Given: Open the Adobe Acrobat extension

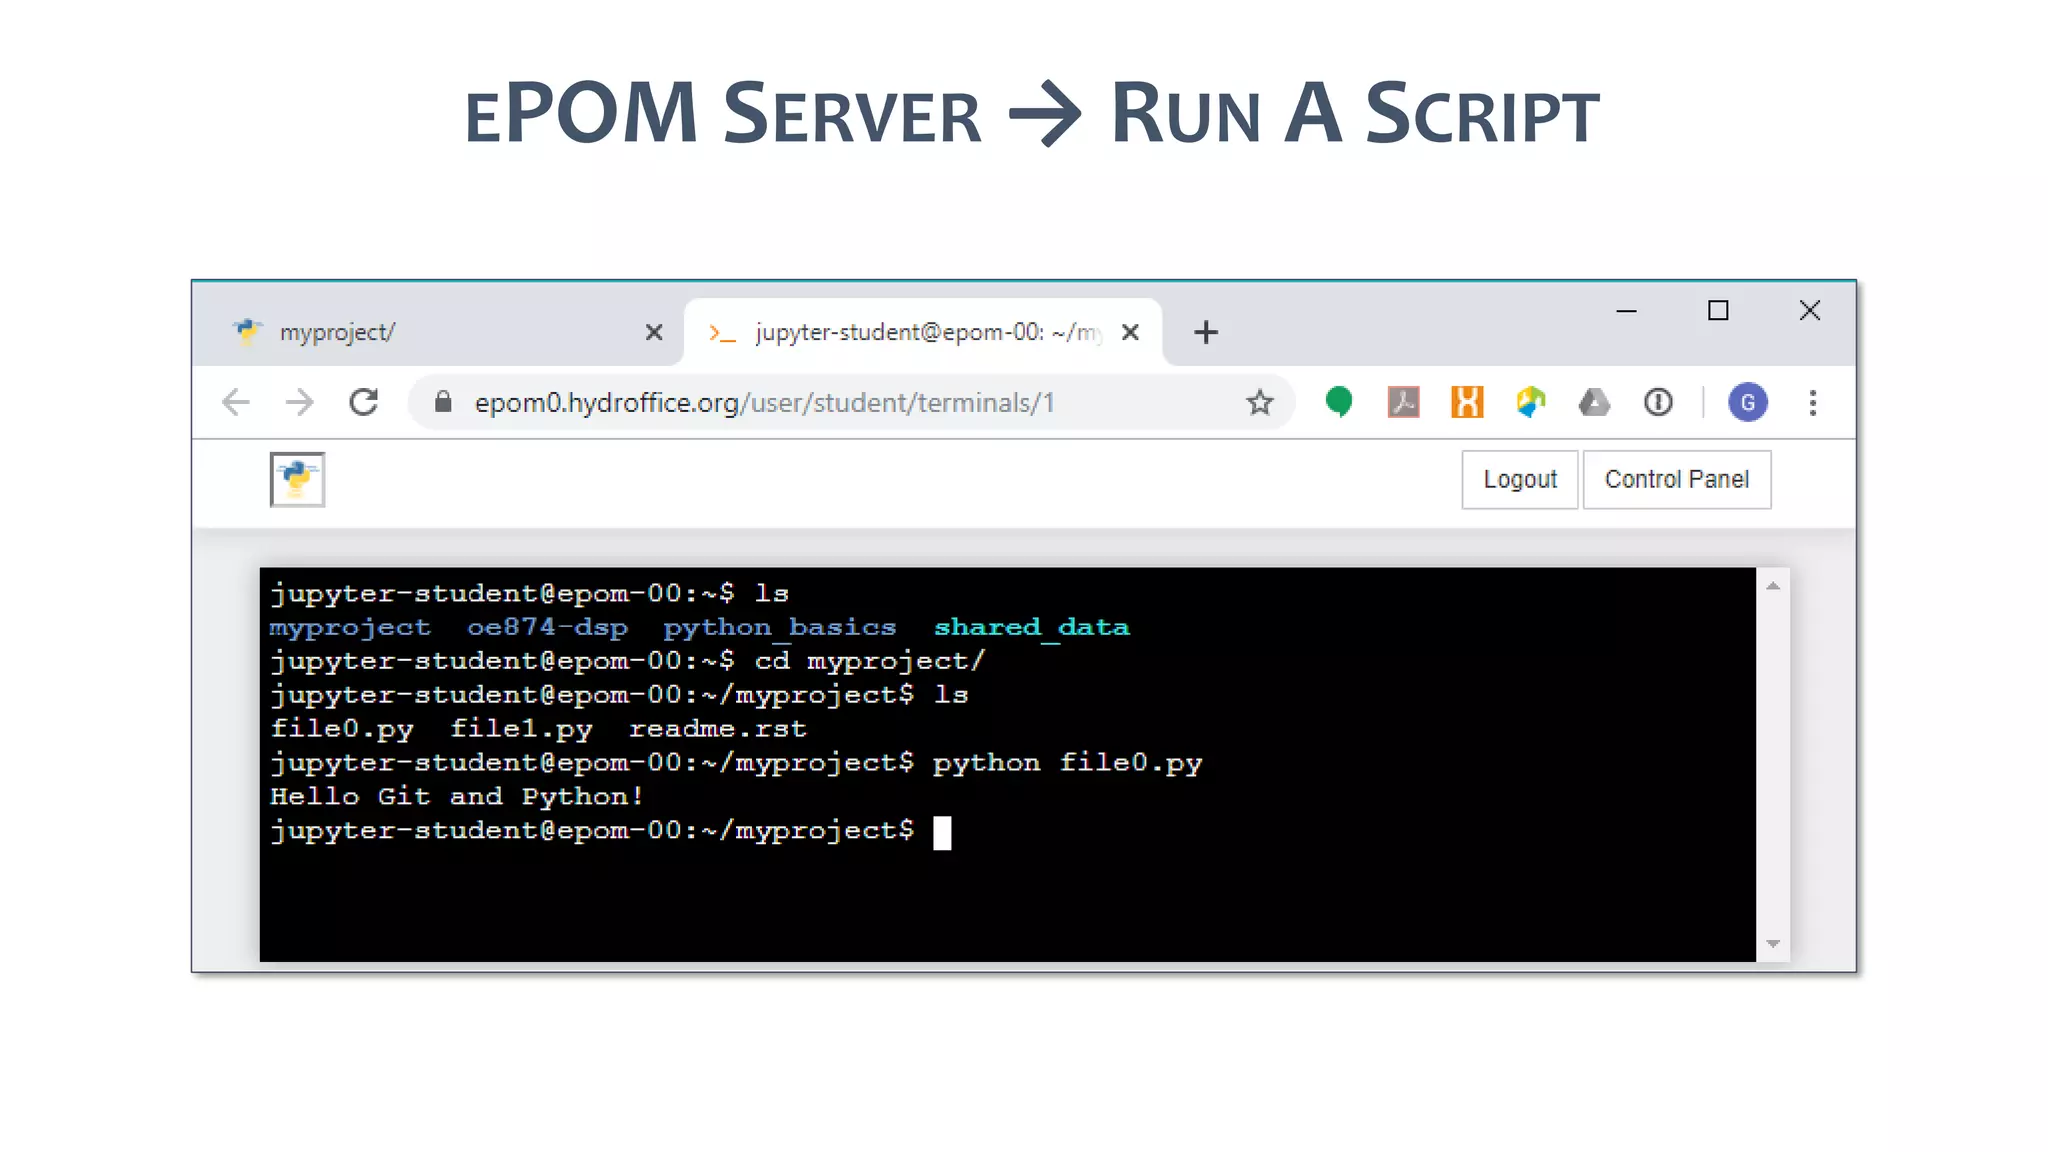Looking at the screenshot, I should 1404,402.
